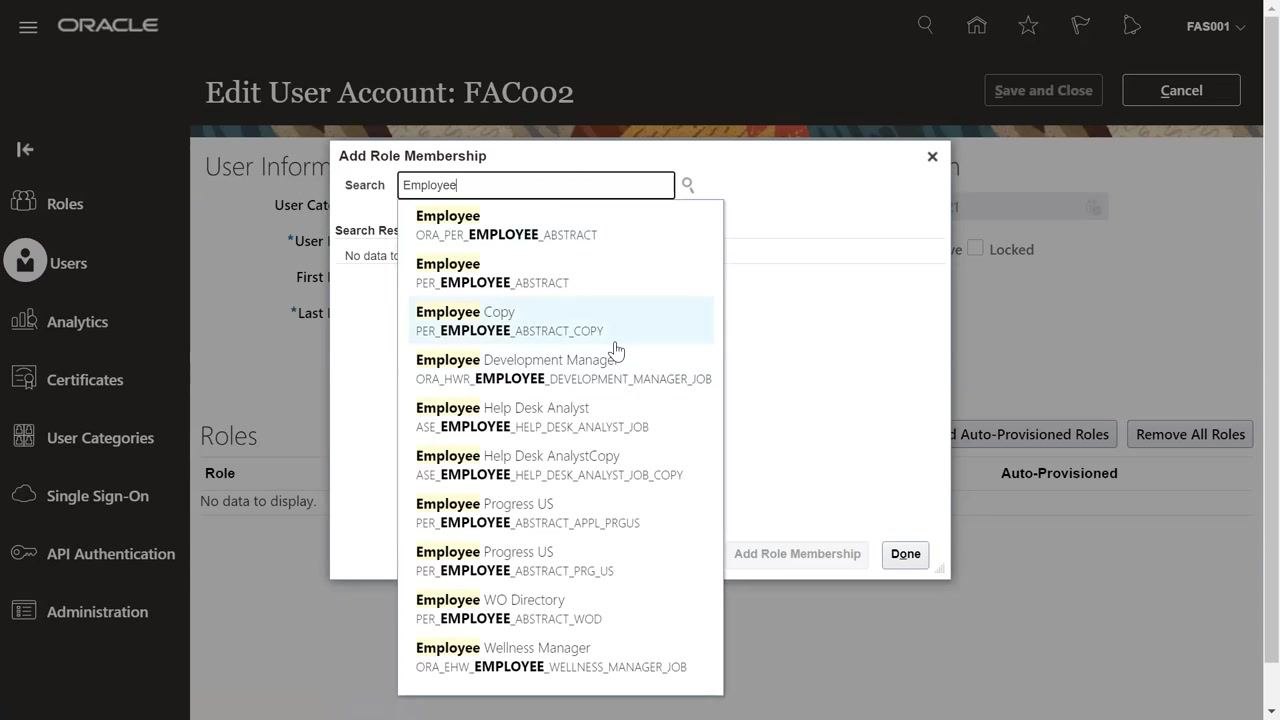1280x720 pixels.
Task: Toggle the Locked checkbox
Action: pos(975,248)
